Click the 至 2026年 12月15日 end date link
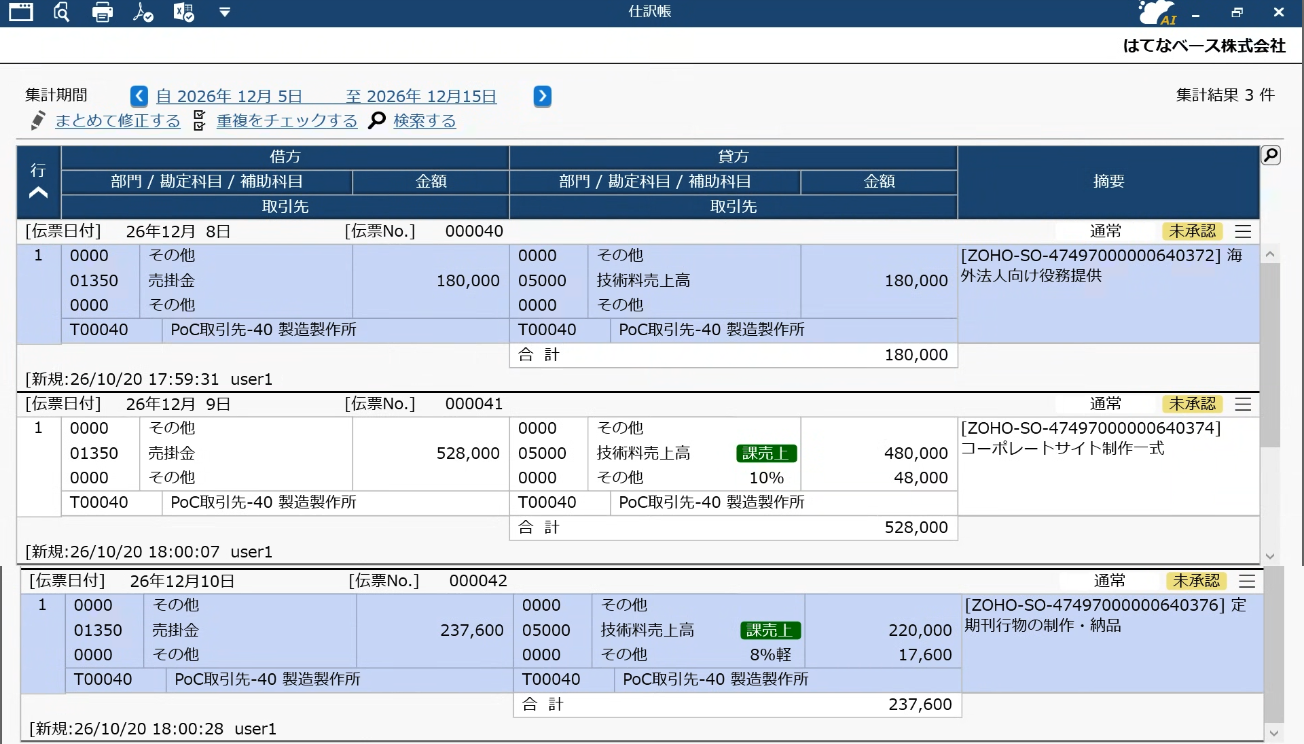 (421, 96)
